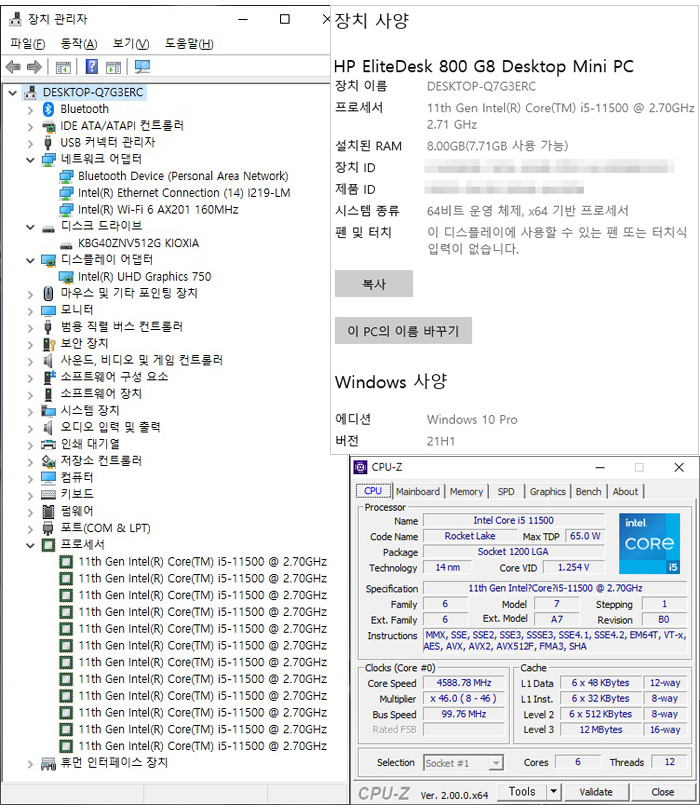Screen dimensions: 700x808
Task: Click the Device Manager title bar icon
Action: click(16, 19)
